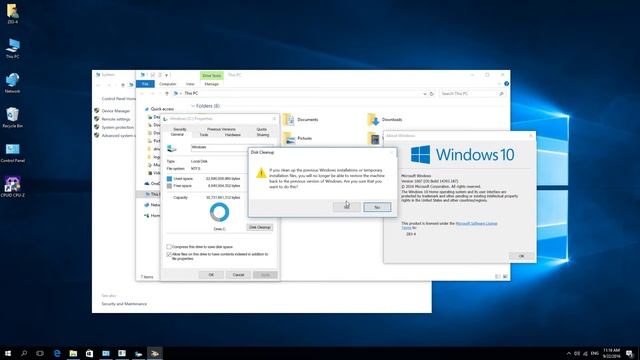The height and width of the screenshot is (360, 640).
Task: Open the Manage ribbon tab under Drive Tools
Action: 211,84
